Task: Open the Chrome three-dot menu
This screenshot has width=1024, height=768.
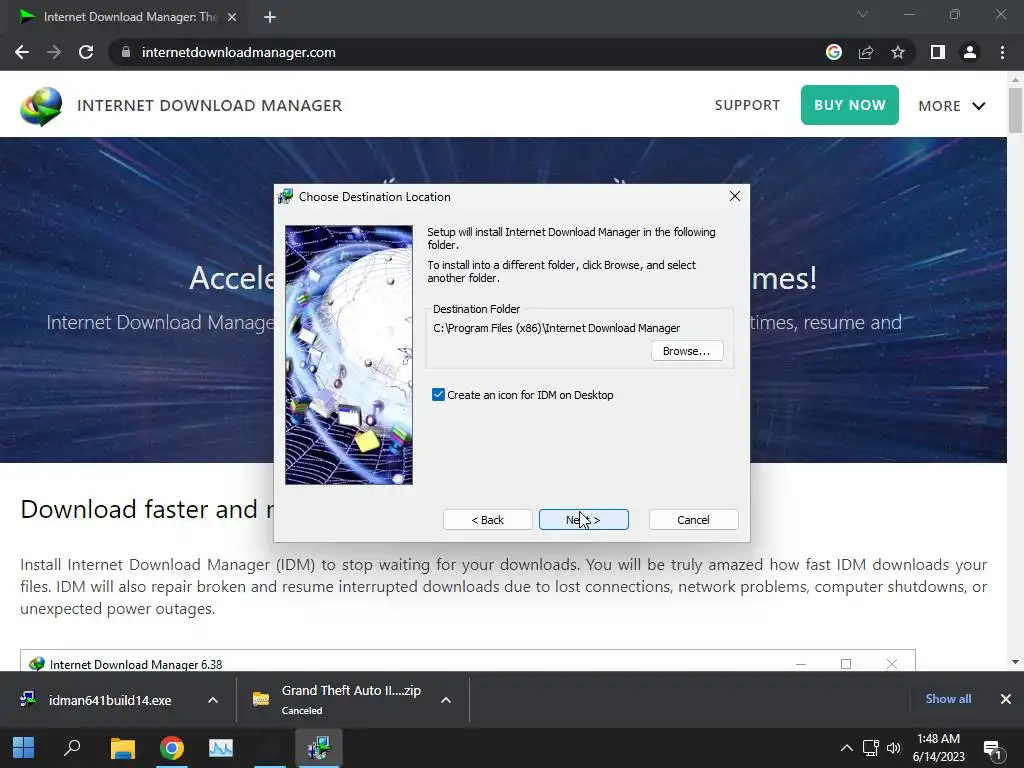Action: 1002,52
